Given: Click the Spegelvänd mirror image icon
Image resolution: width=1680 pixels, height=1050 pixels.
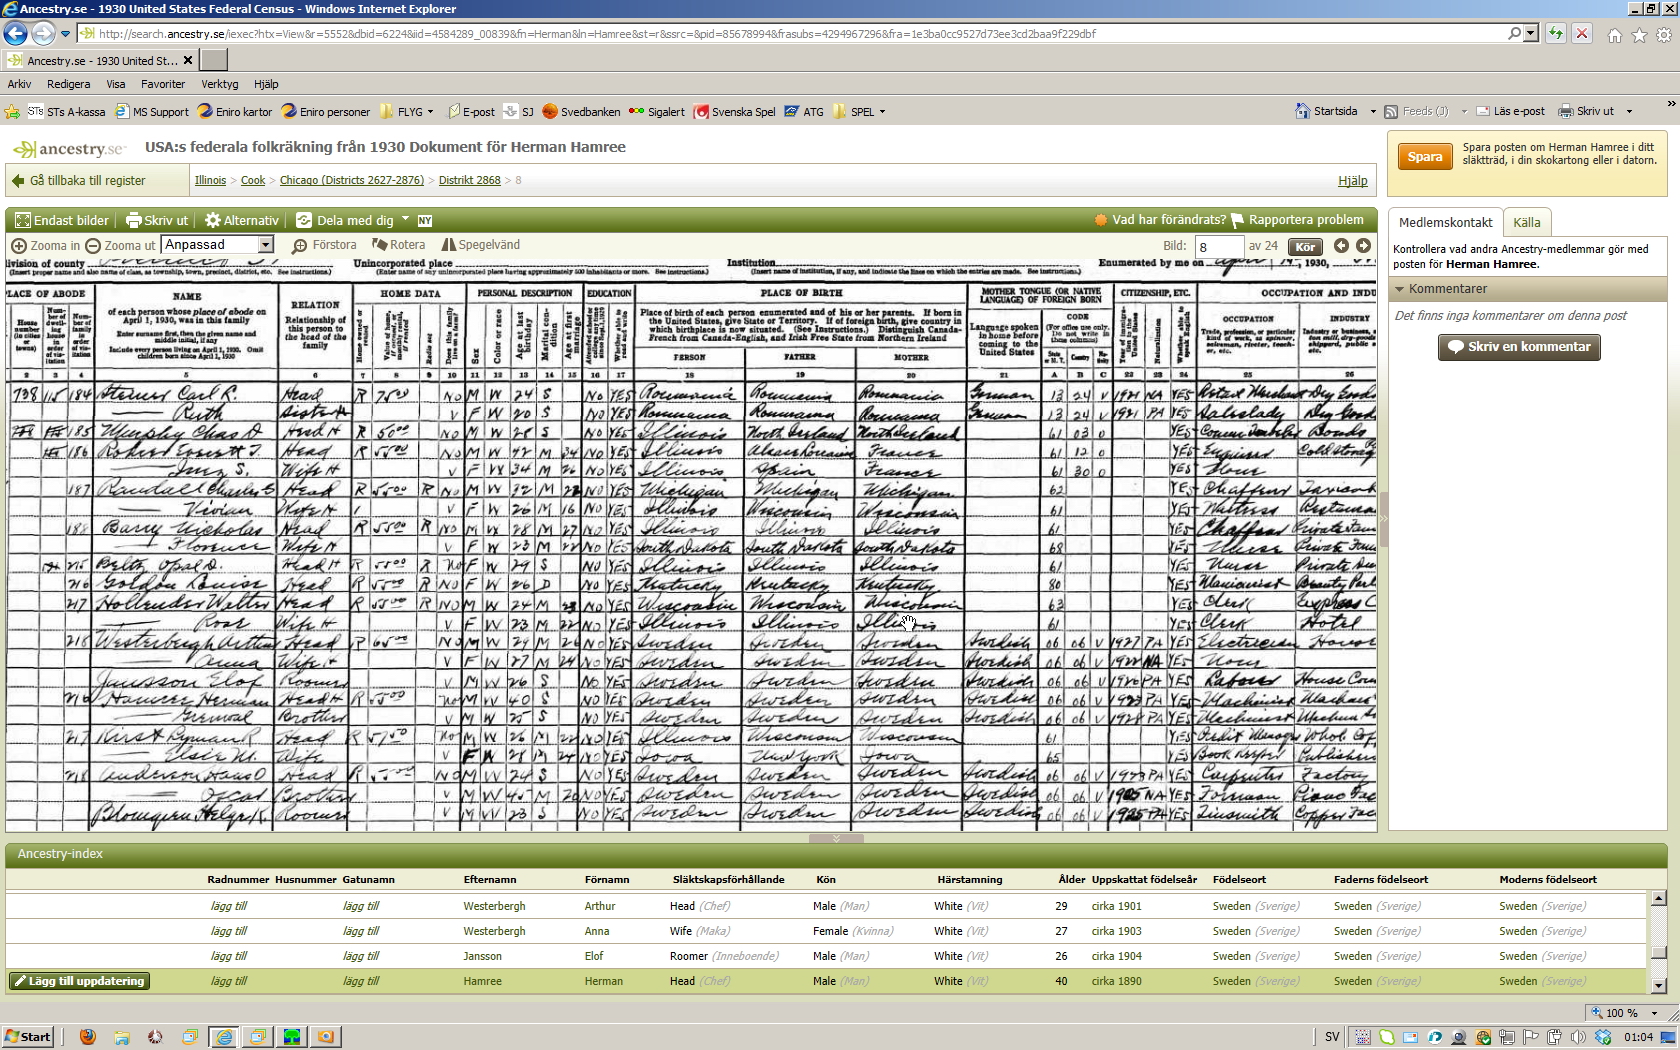Looking at the screenshot, I should tap(449, 245).
